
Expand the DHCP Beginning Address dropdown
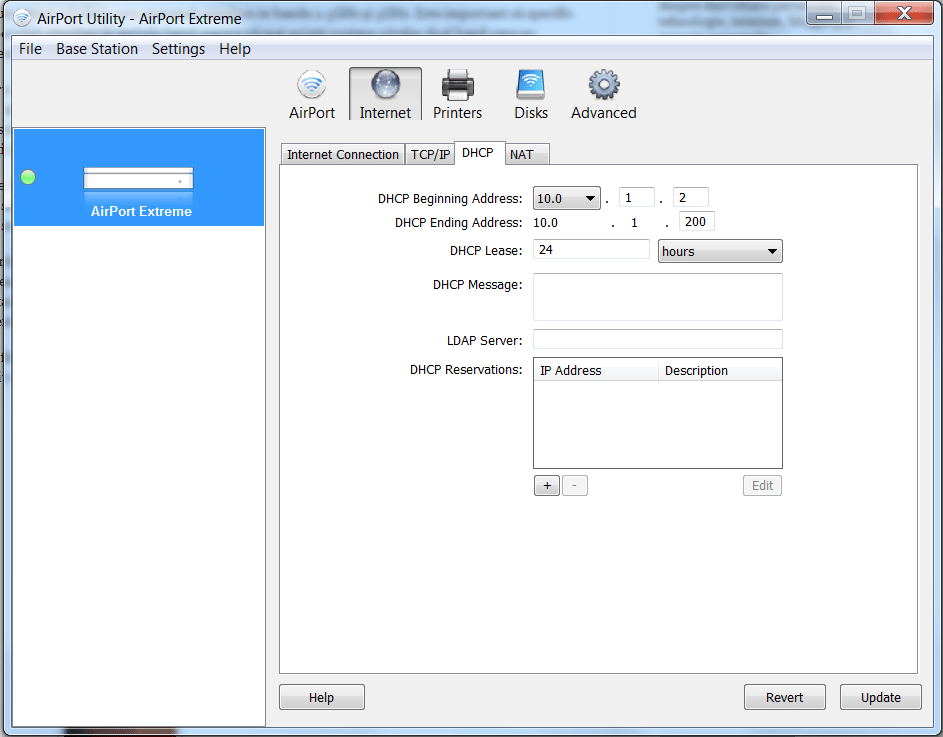click(x=567, y=199)
